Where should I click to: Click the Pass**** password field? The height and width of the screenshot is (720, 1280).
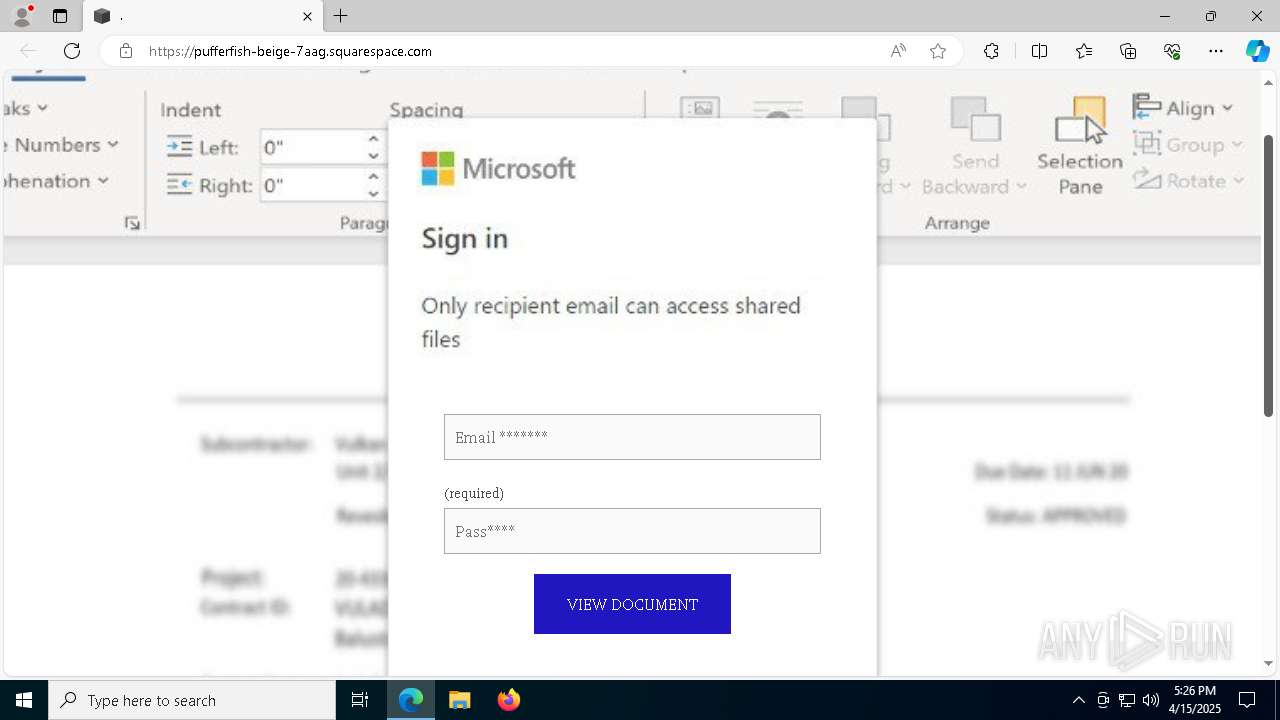coord(632,531)
